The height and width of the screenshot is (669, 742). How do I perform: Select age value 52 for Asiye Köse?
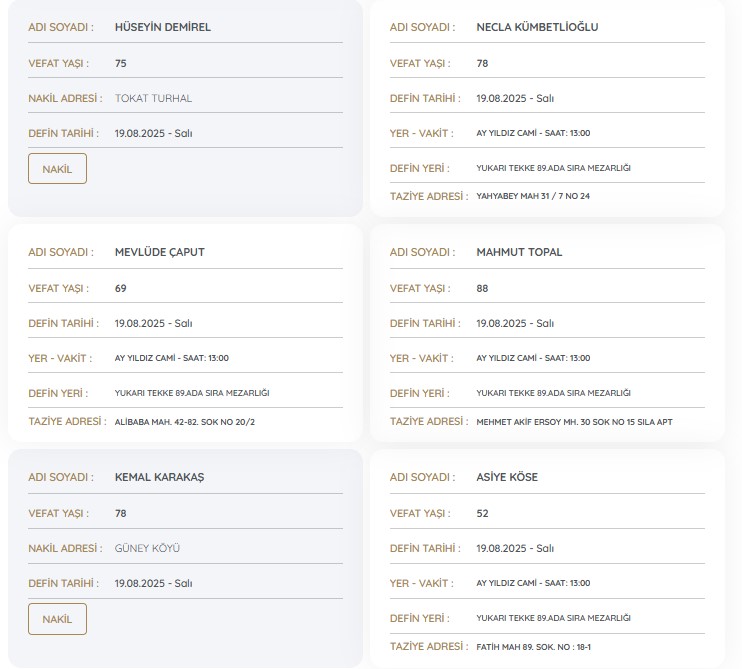[483, 513]
